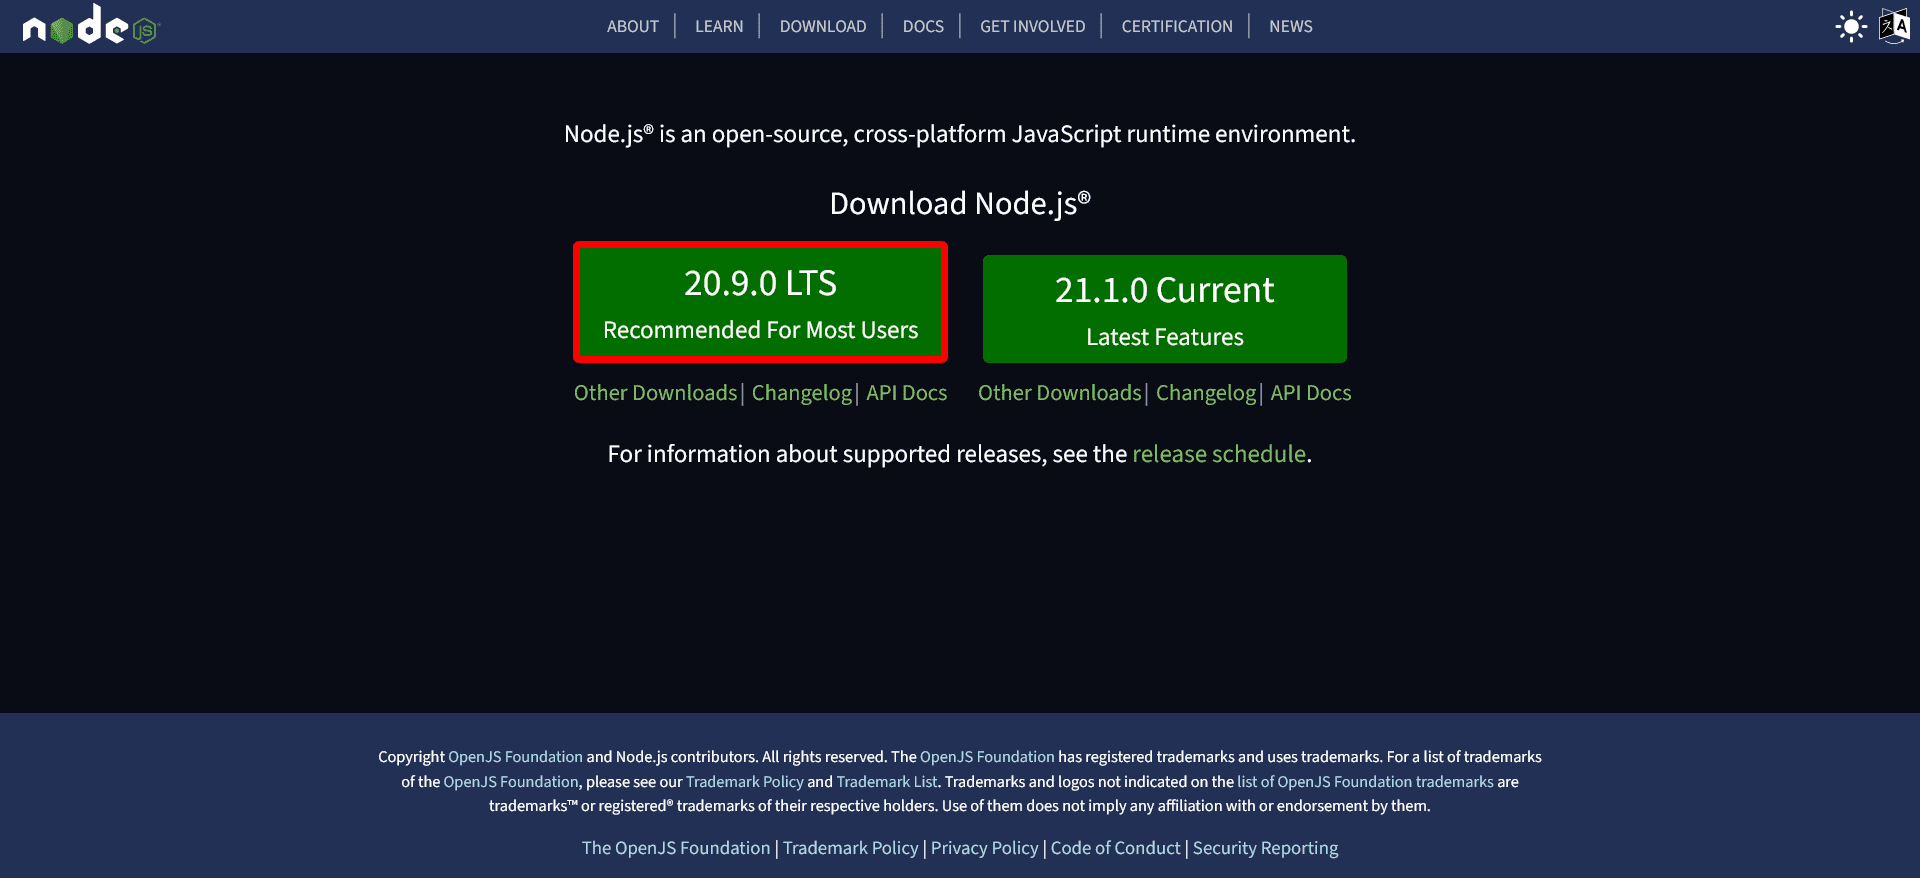
Task: Open the DOCS nav item
Action: [923, 26]
